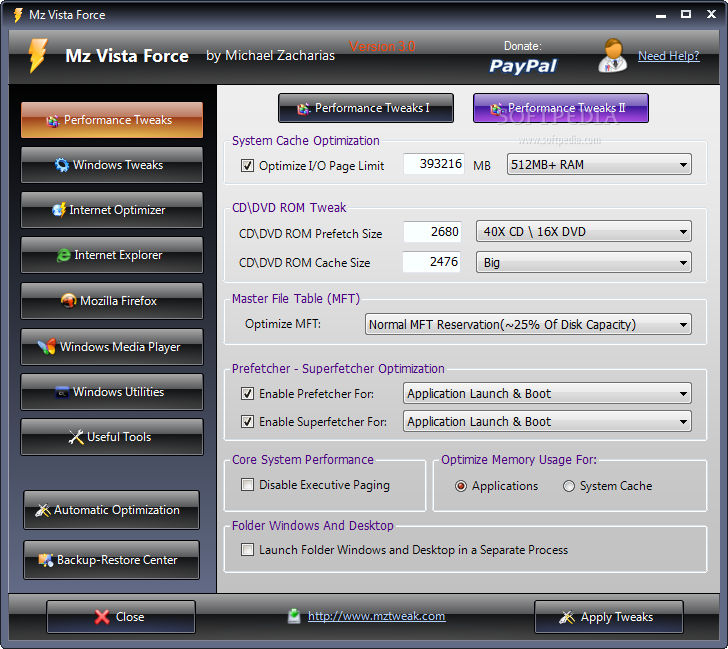Click the Internet Explorer e icon

[x=64, y=255]
